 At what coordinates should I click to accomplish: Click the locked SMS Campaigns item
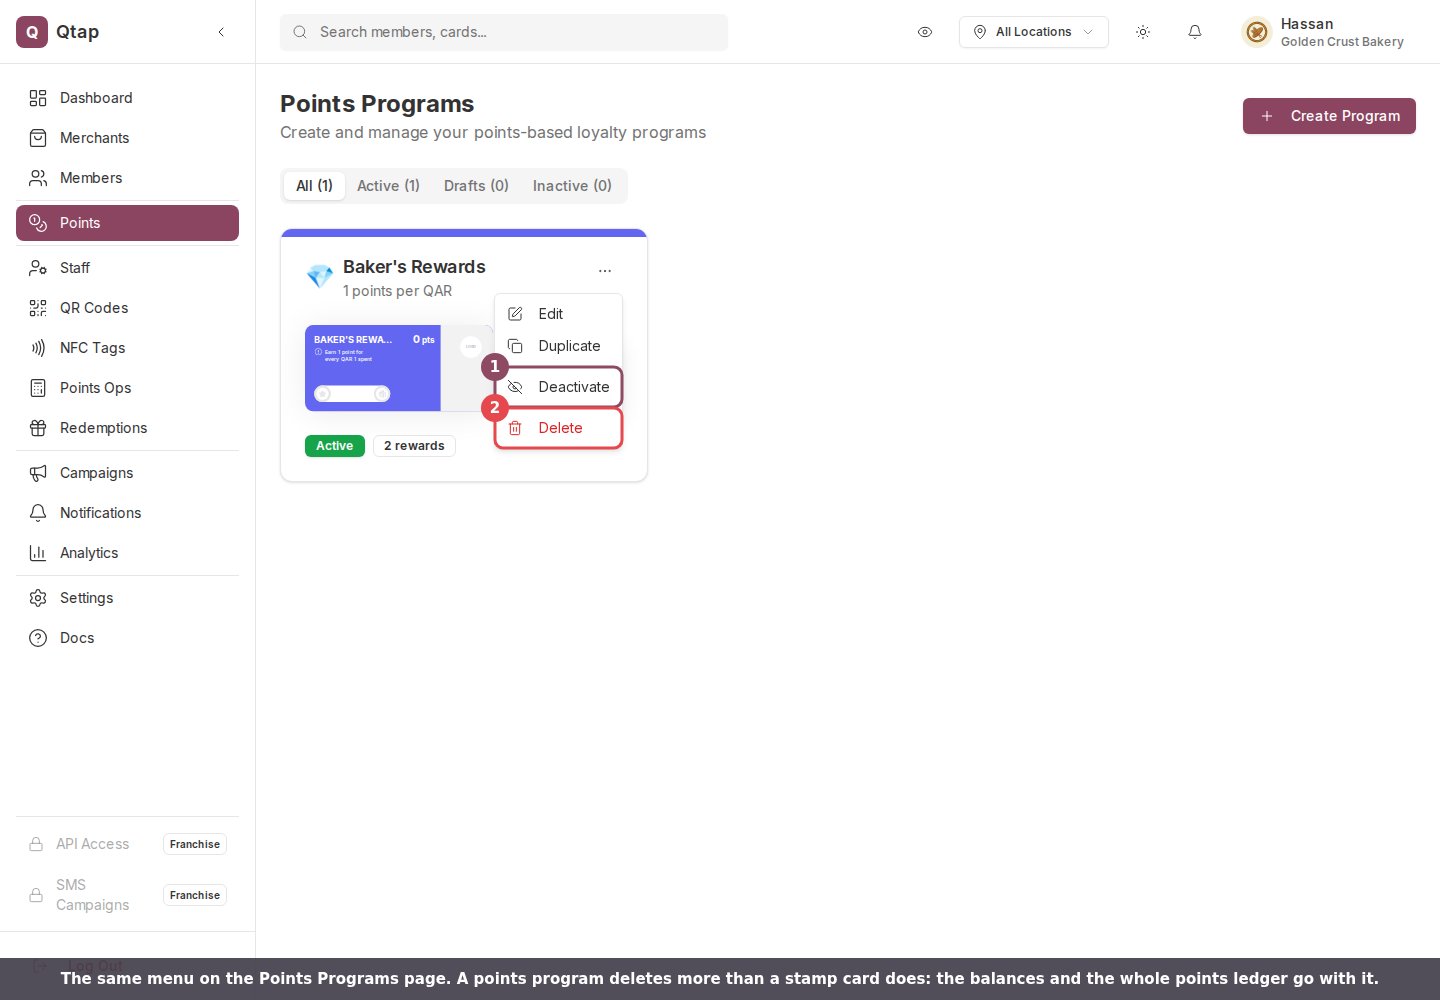point(127,895)
